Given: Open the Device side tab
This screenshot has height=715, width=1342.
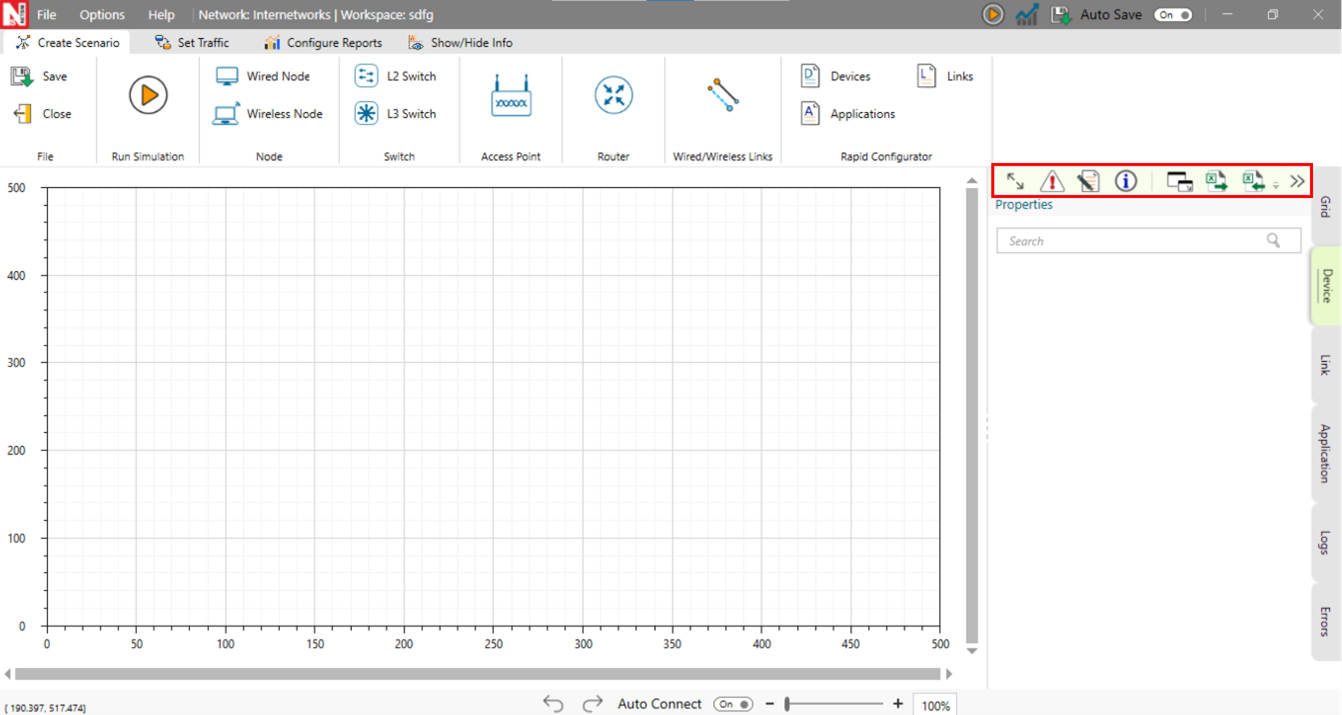Looking at the screenshot, I should (x=1326, y=286).
